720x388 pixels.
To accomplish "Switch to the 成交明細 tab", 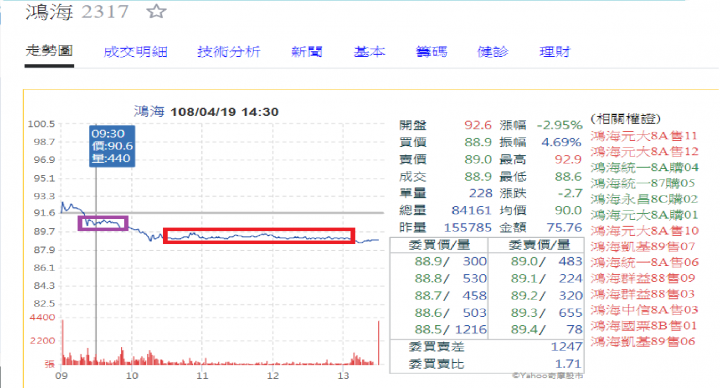I will [x=135, y=52].
